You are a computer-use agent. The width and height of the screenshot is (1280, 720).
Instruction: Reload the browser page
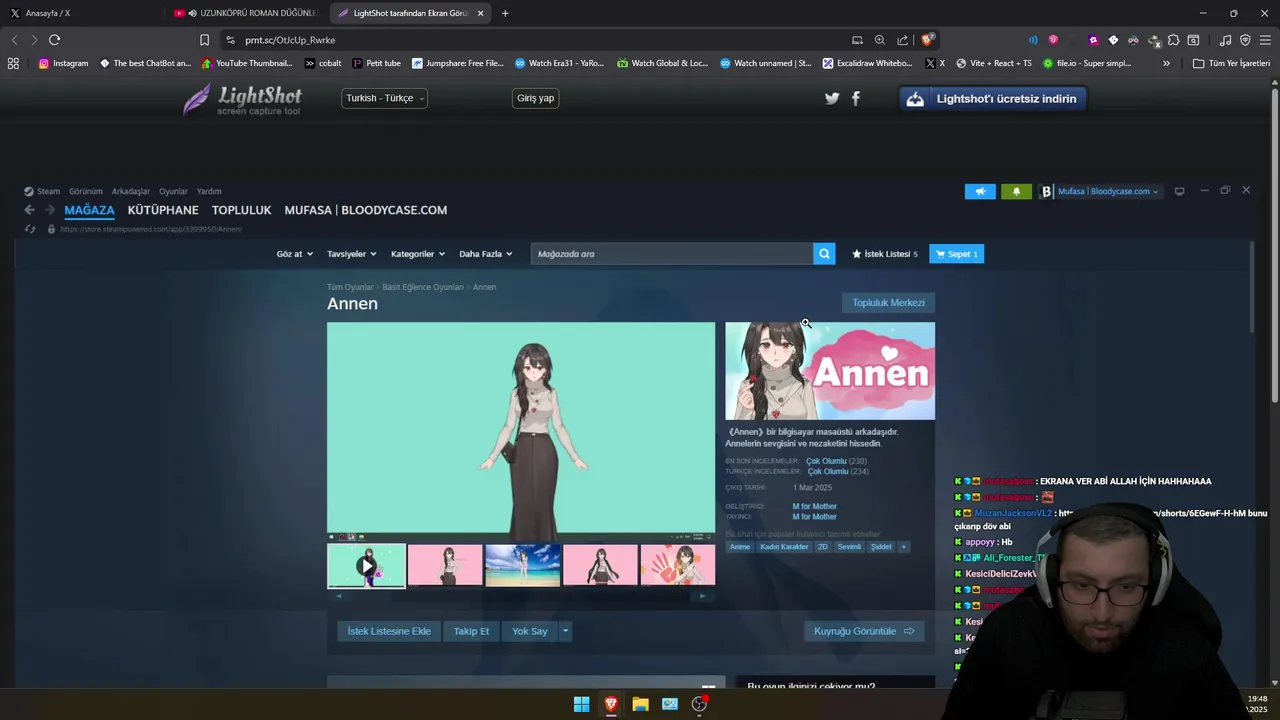pyautogui.click(x=54, y=40)
